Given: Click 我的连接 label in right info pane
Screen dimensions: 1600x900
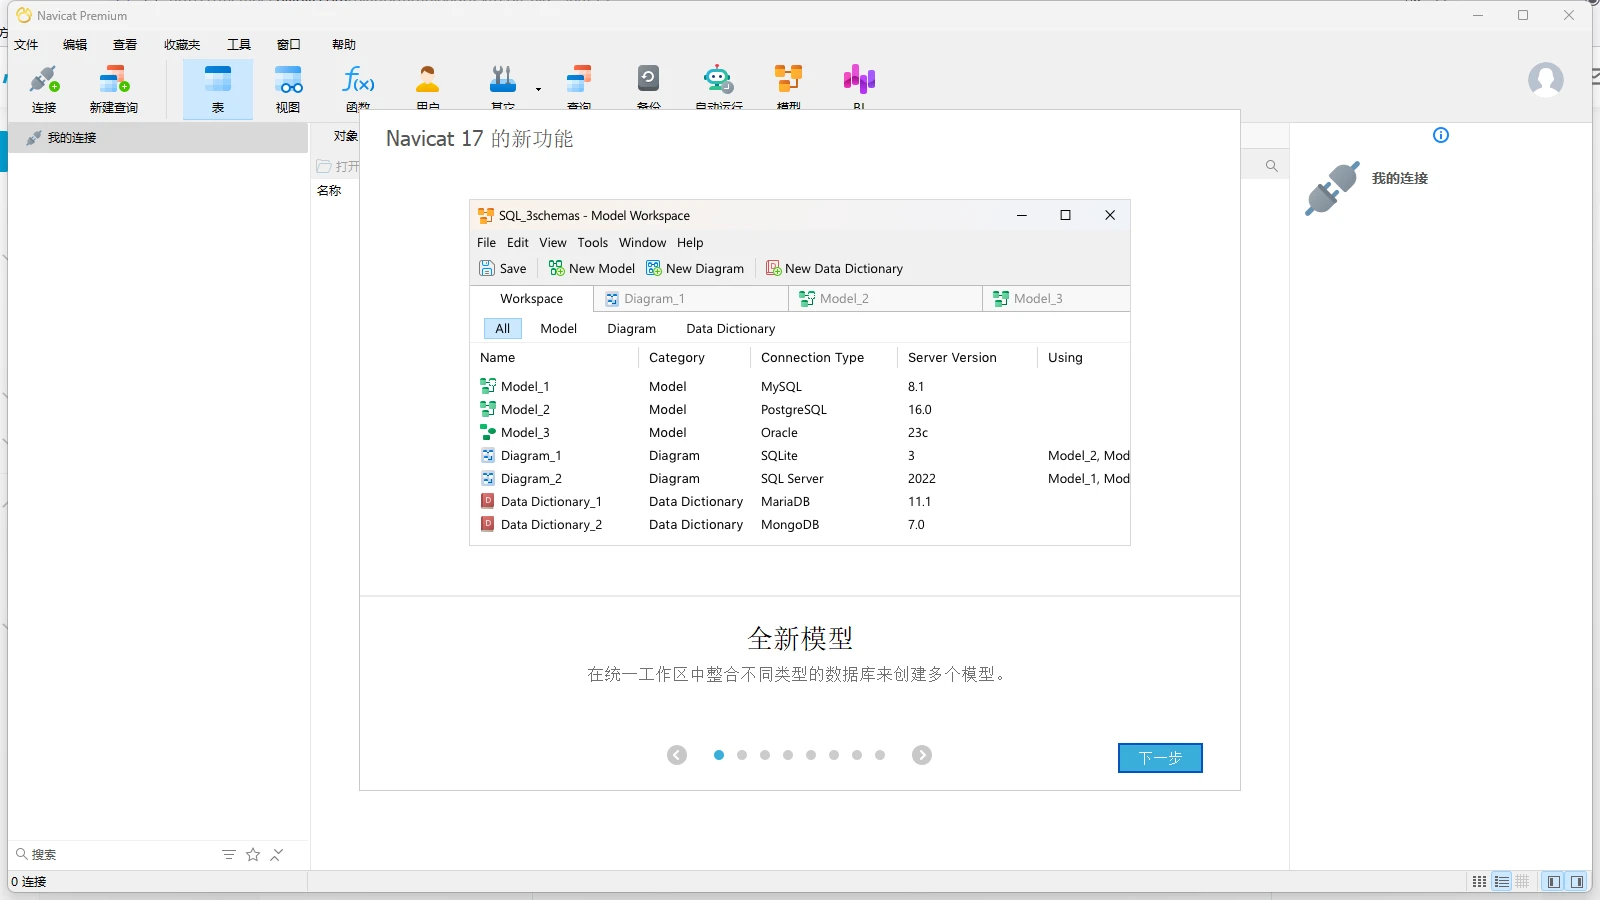Looking at the screenshot, I should pos(1400,178).
